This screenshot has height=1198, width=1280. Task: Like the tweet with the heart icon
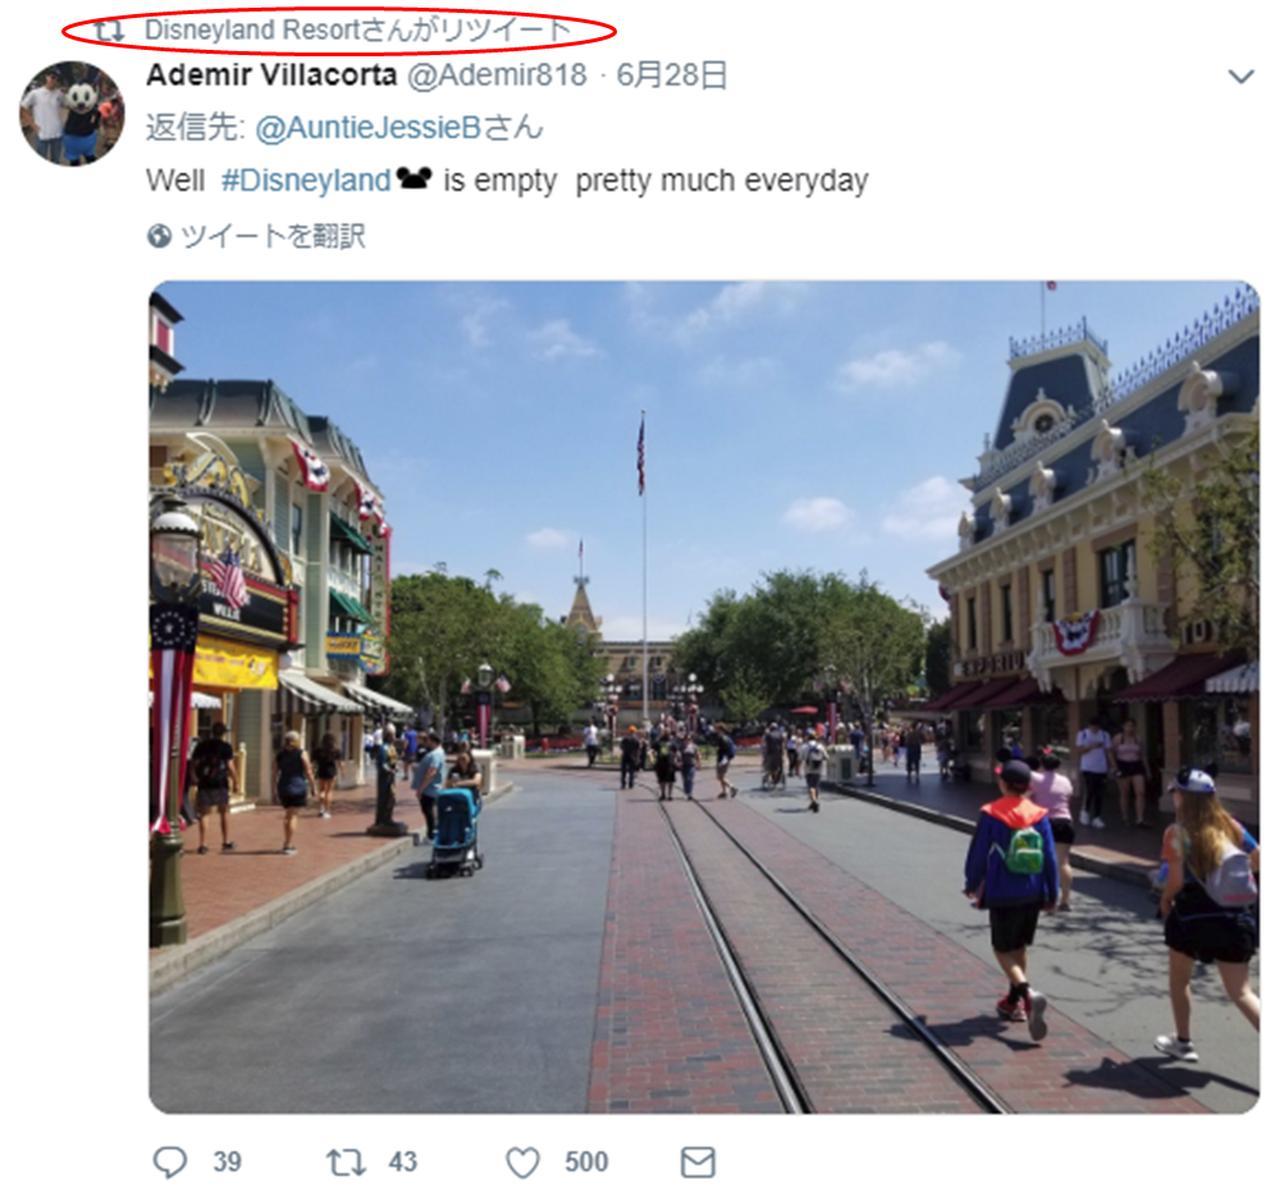[522, 1163]
